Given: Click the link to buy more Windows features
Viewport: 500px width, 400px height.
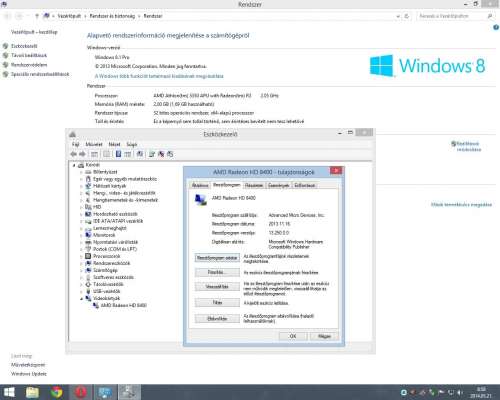Looking at the screenshot, I should [x=159, y=76].
